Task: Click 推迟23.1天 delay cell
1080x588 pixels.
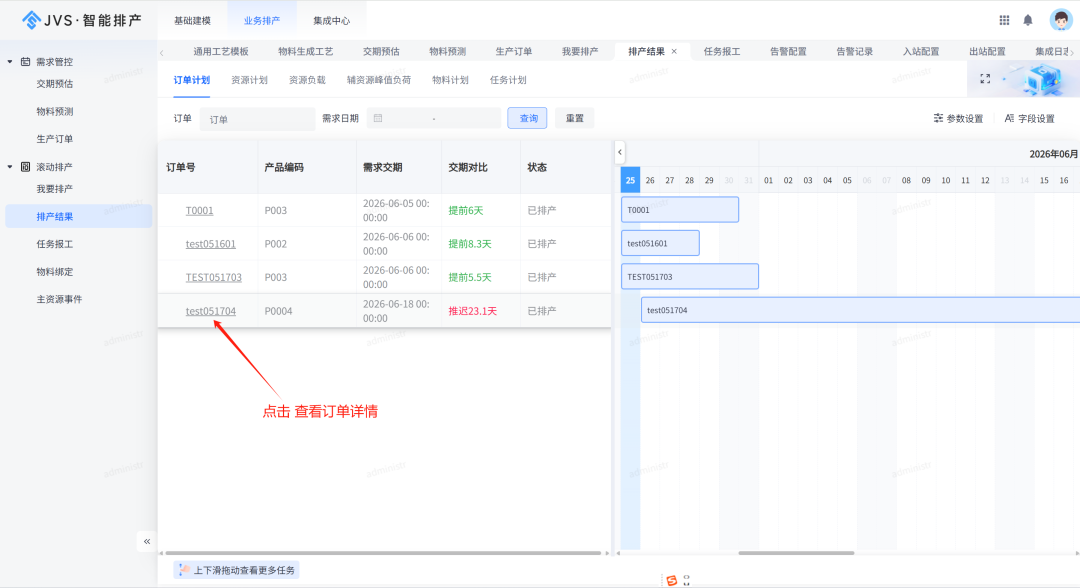Action: pyautogui.click(x=472, y=311)
